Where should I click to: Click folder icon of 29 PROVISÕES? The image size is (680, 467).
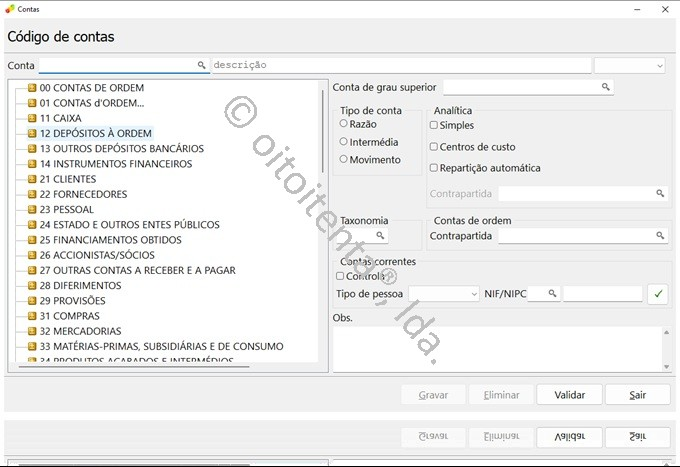(x=32, y=300)
